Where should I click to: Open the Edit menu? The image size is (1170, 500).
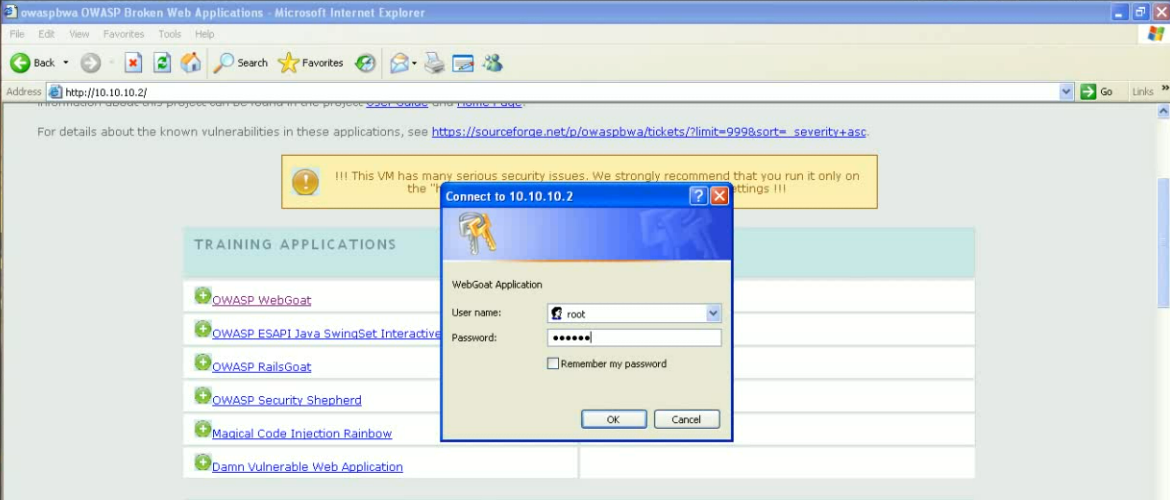coord(47,34)
